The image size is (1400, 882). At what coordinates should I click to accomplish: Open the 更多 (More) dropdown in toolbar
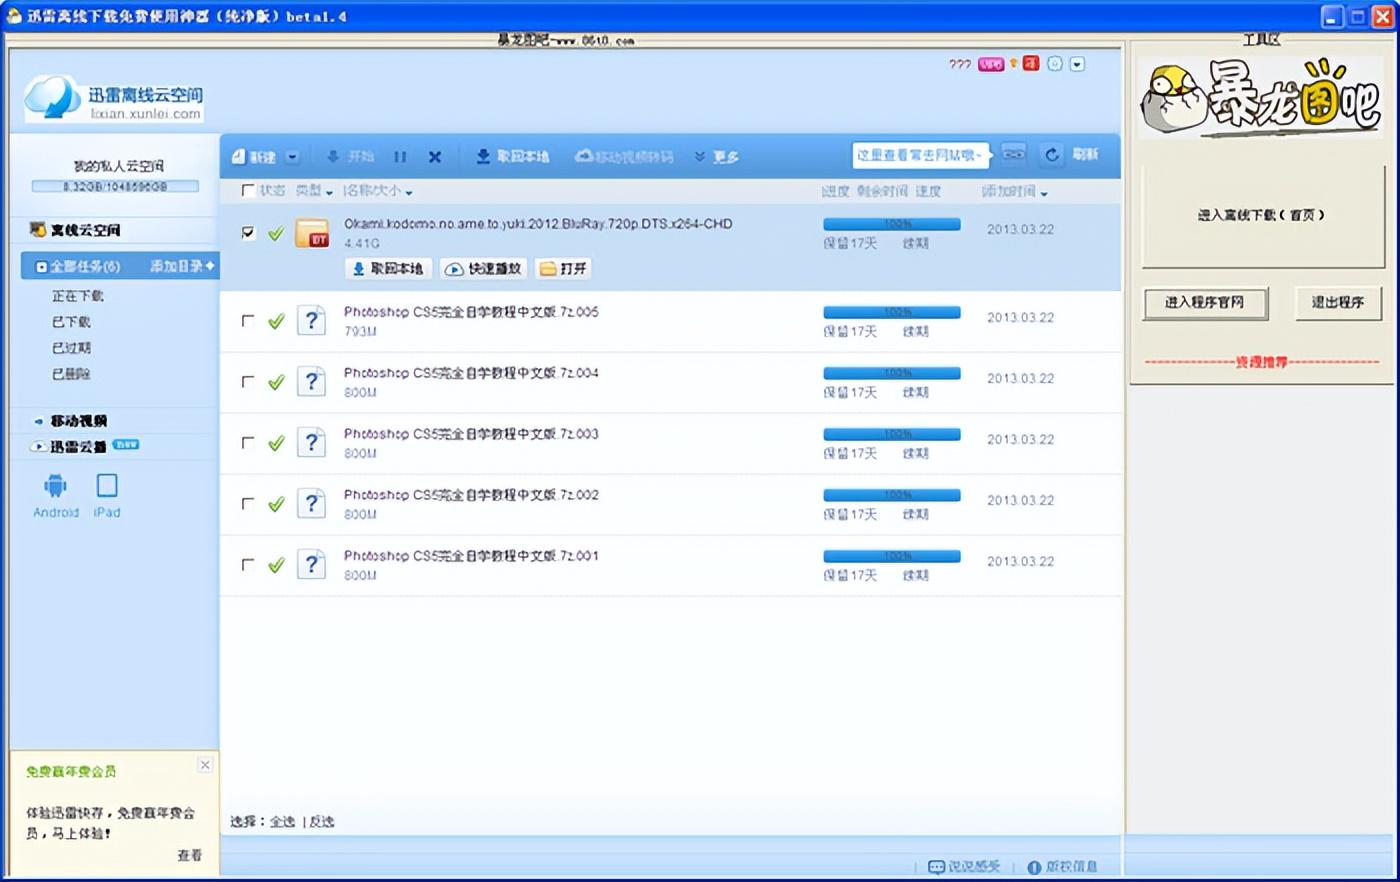click(717, 157)
